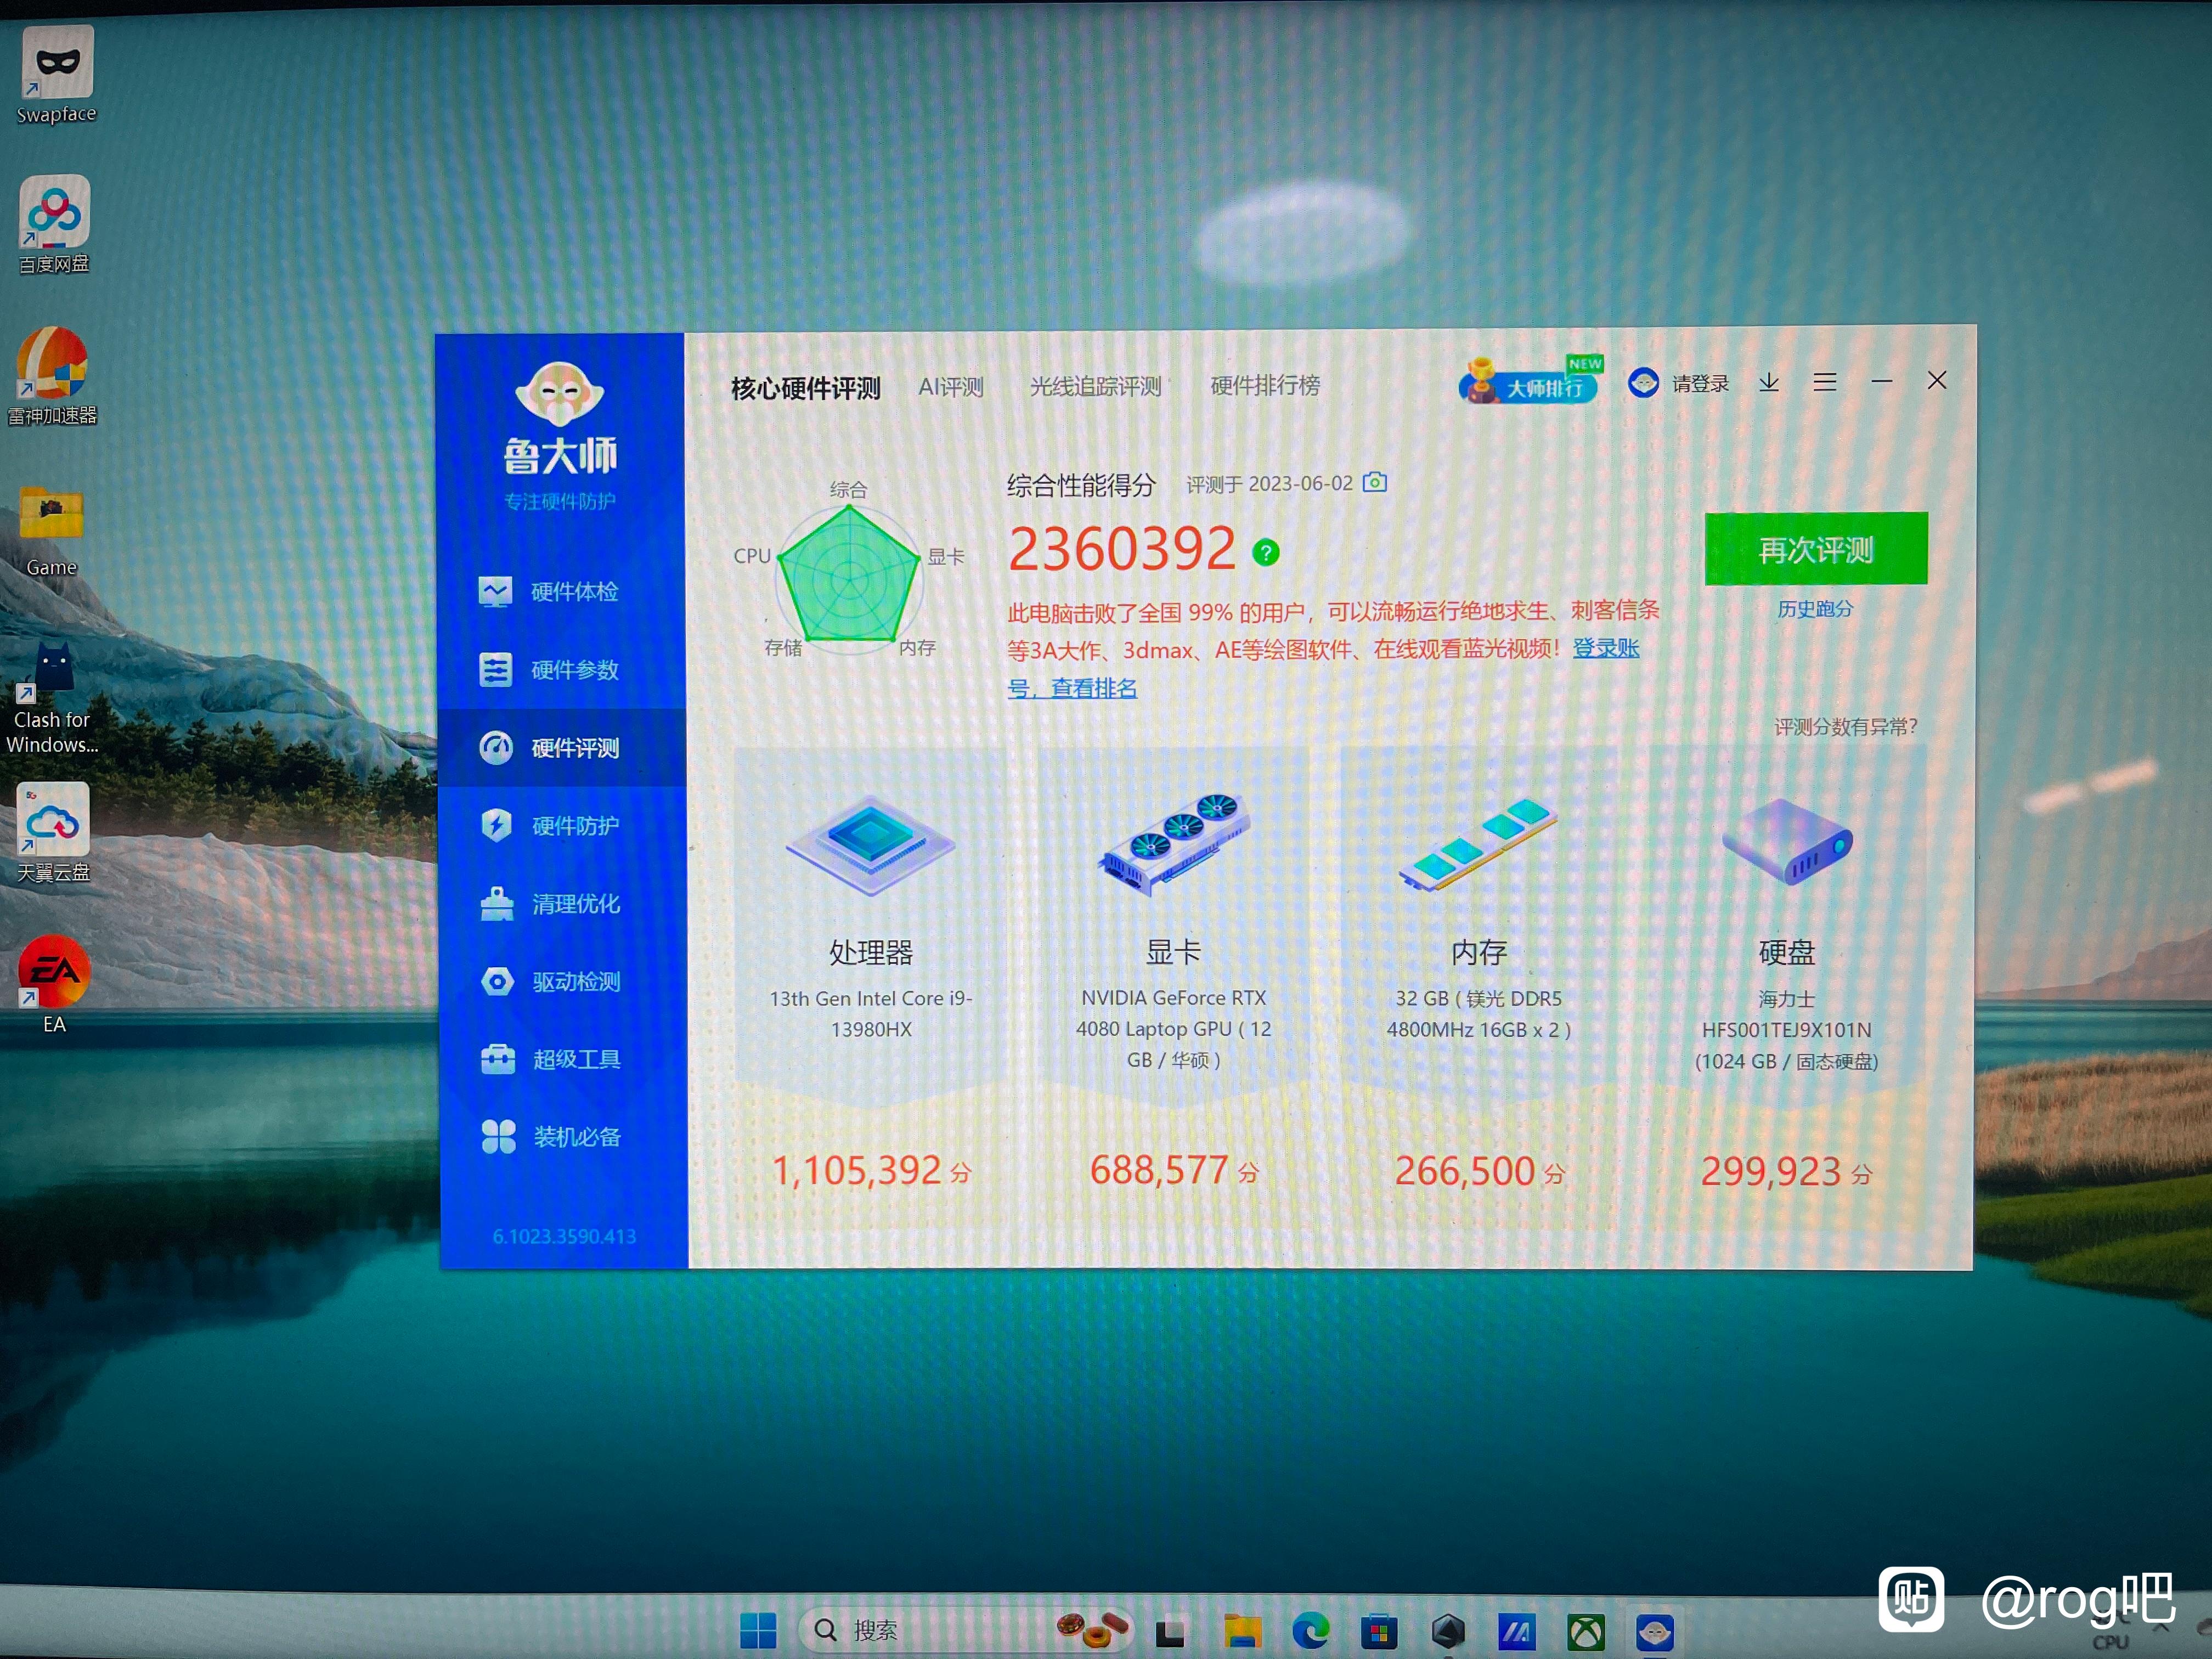Viewport: 2212px width, 1659px height.
Task: Minimize the 鲁大师 window
Action: point(1881,381)
